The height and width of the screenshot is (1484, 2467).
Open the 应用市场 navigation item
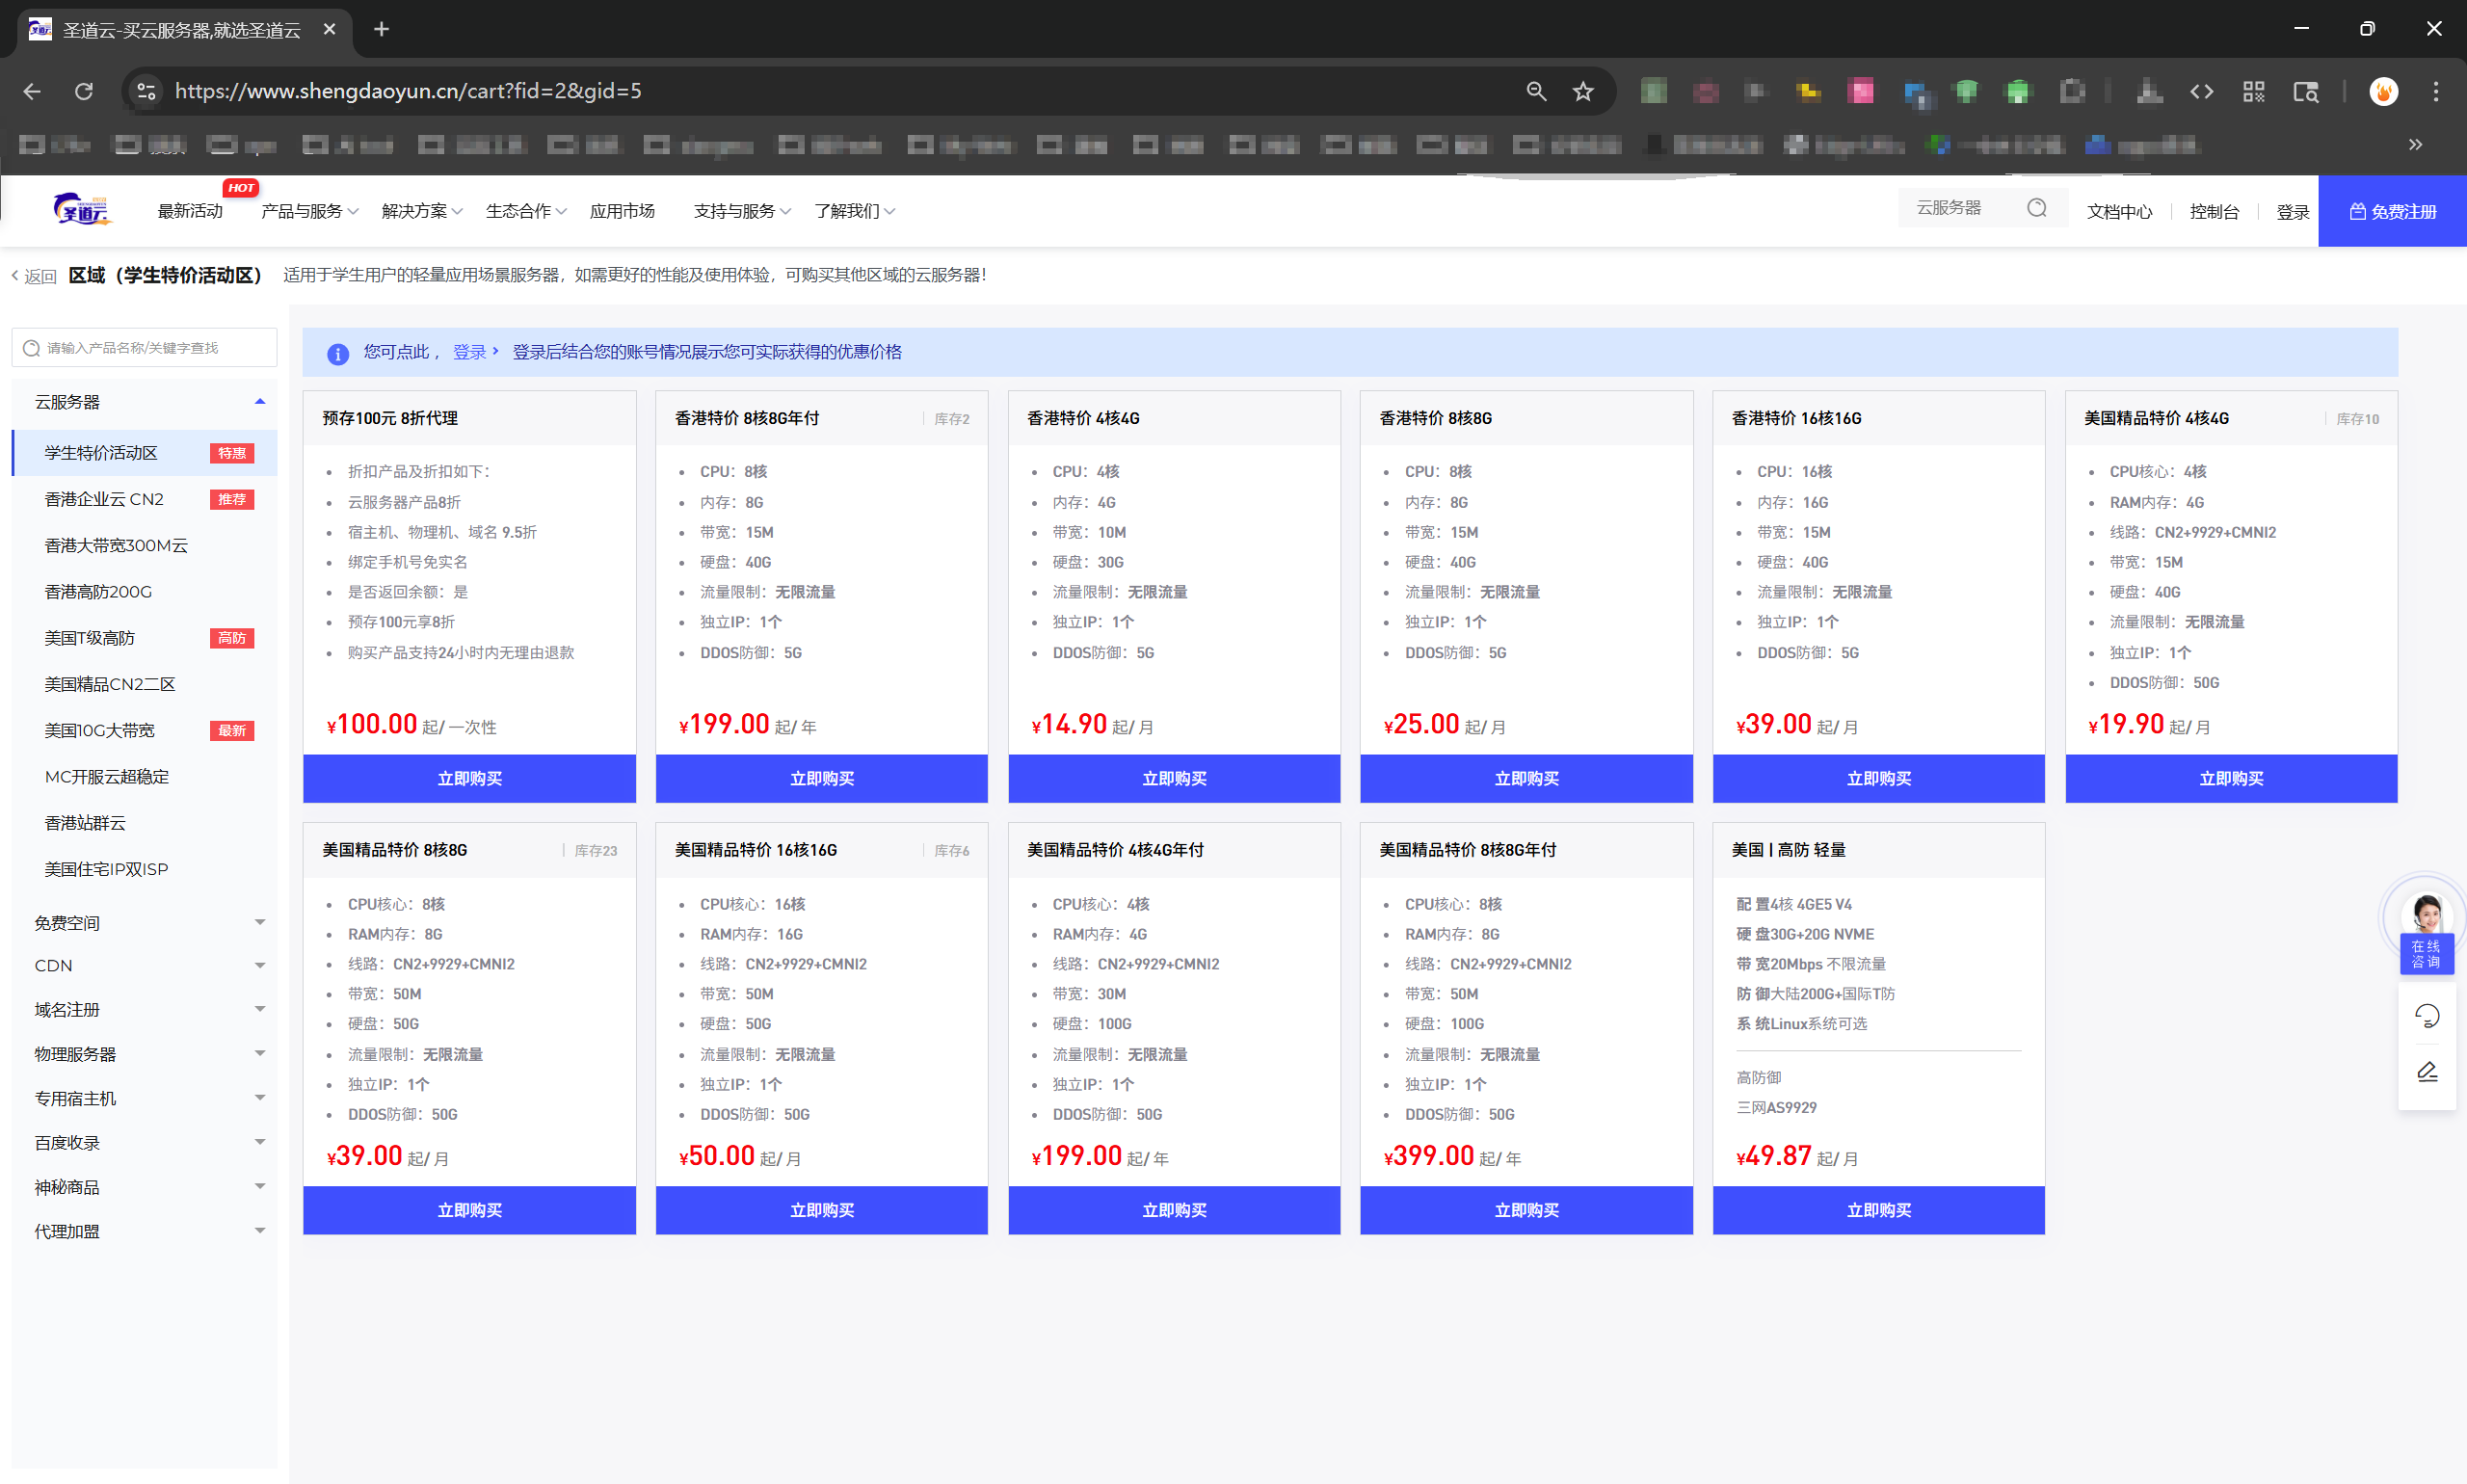pos(621,211)
